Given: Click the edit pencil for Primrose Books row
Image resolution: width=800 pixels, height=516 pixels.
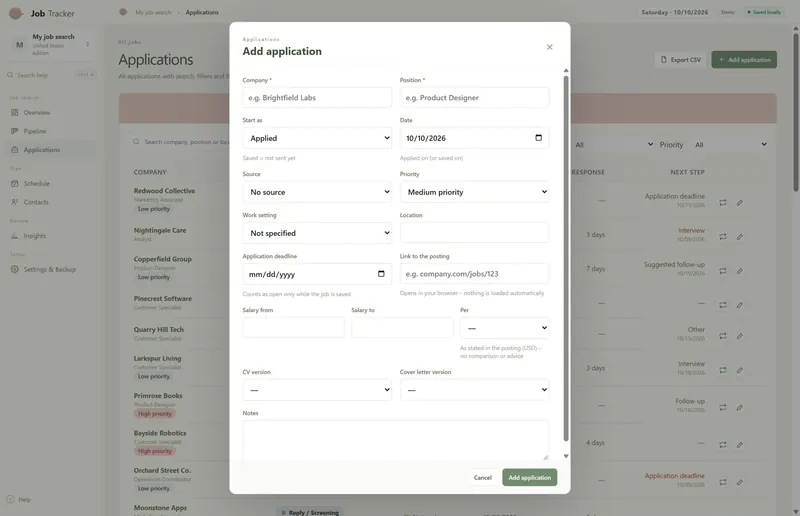Looking at the screenshot, I should tap(739, 407).
